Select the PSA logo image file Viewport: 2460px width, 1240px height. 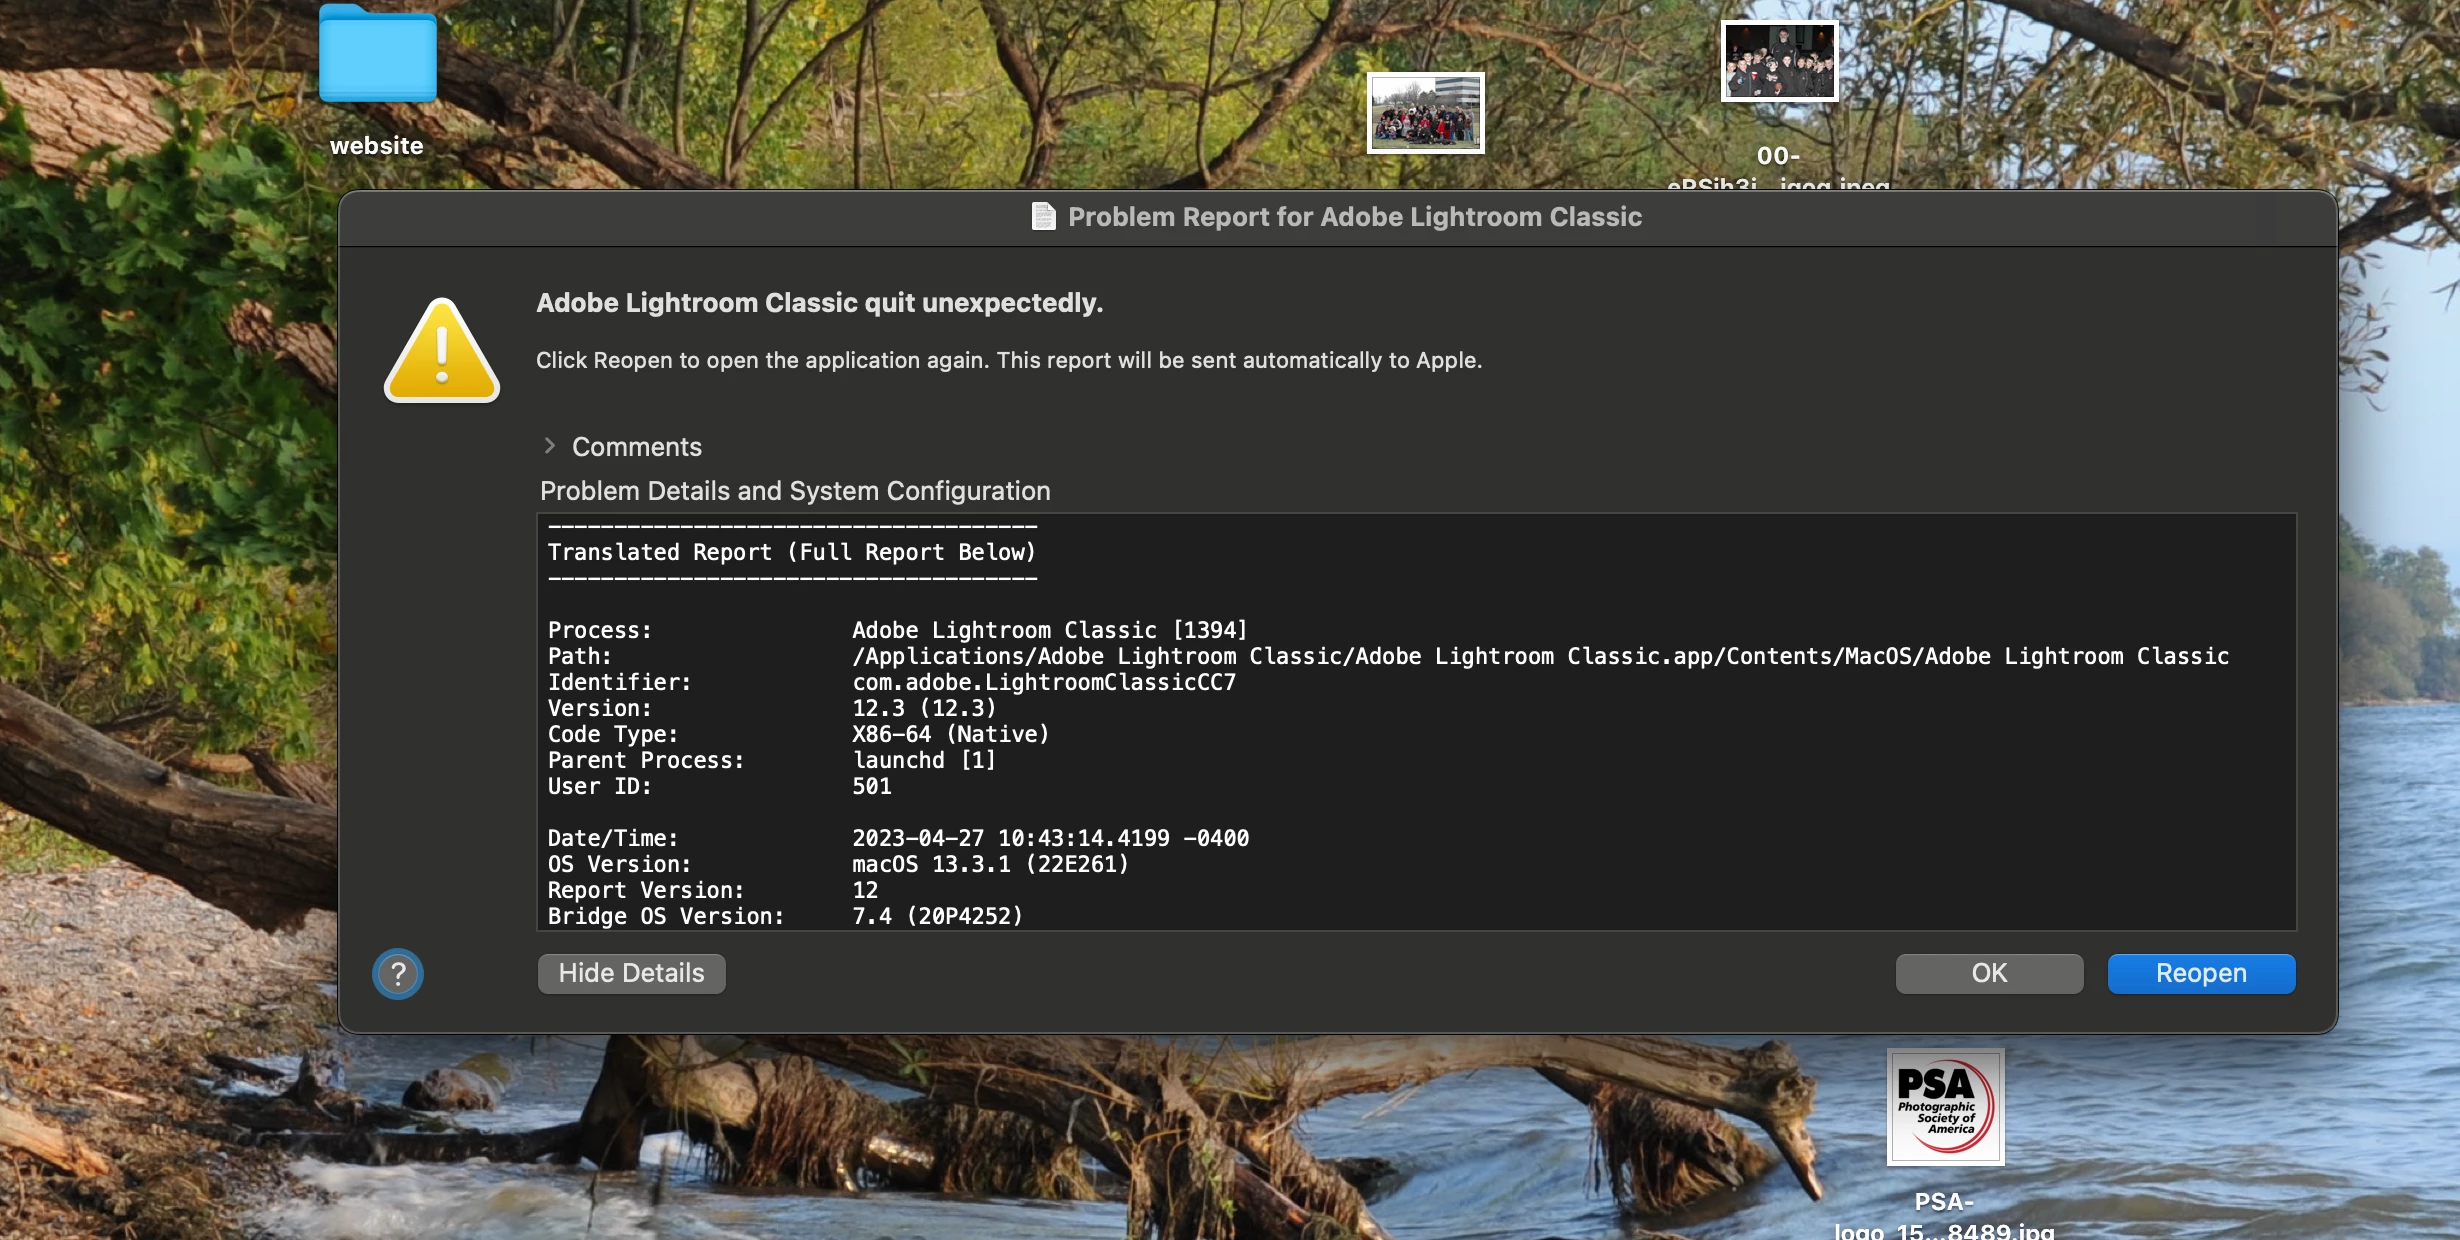[1944, 1107]
